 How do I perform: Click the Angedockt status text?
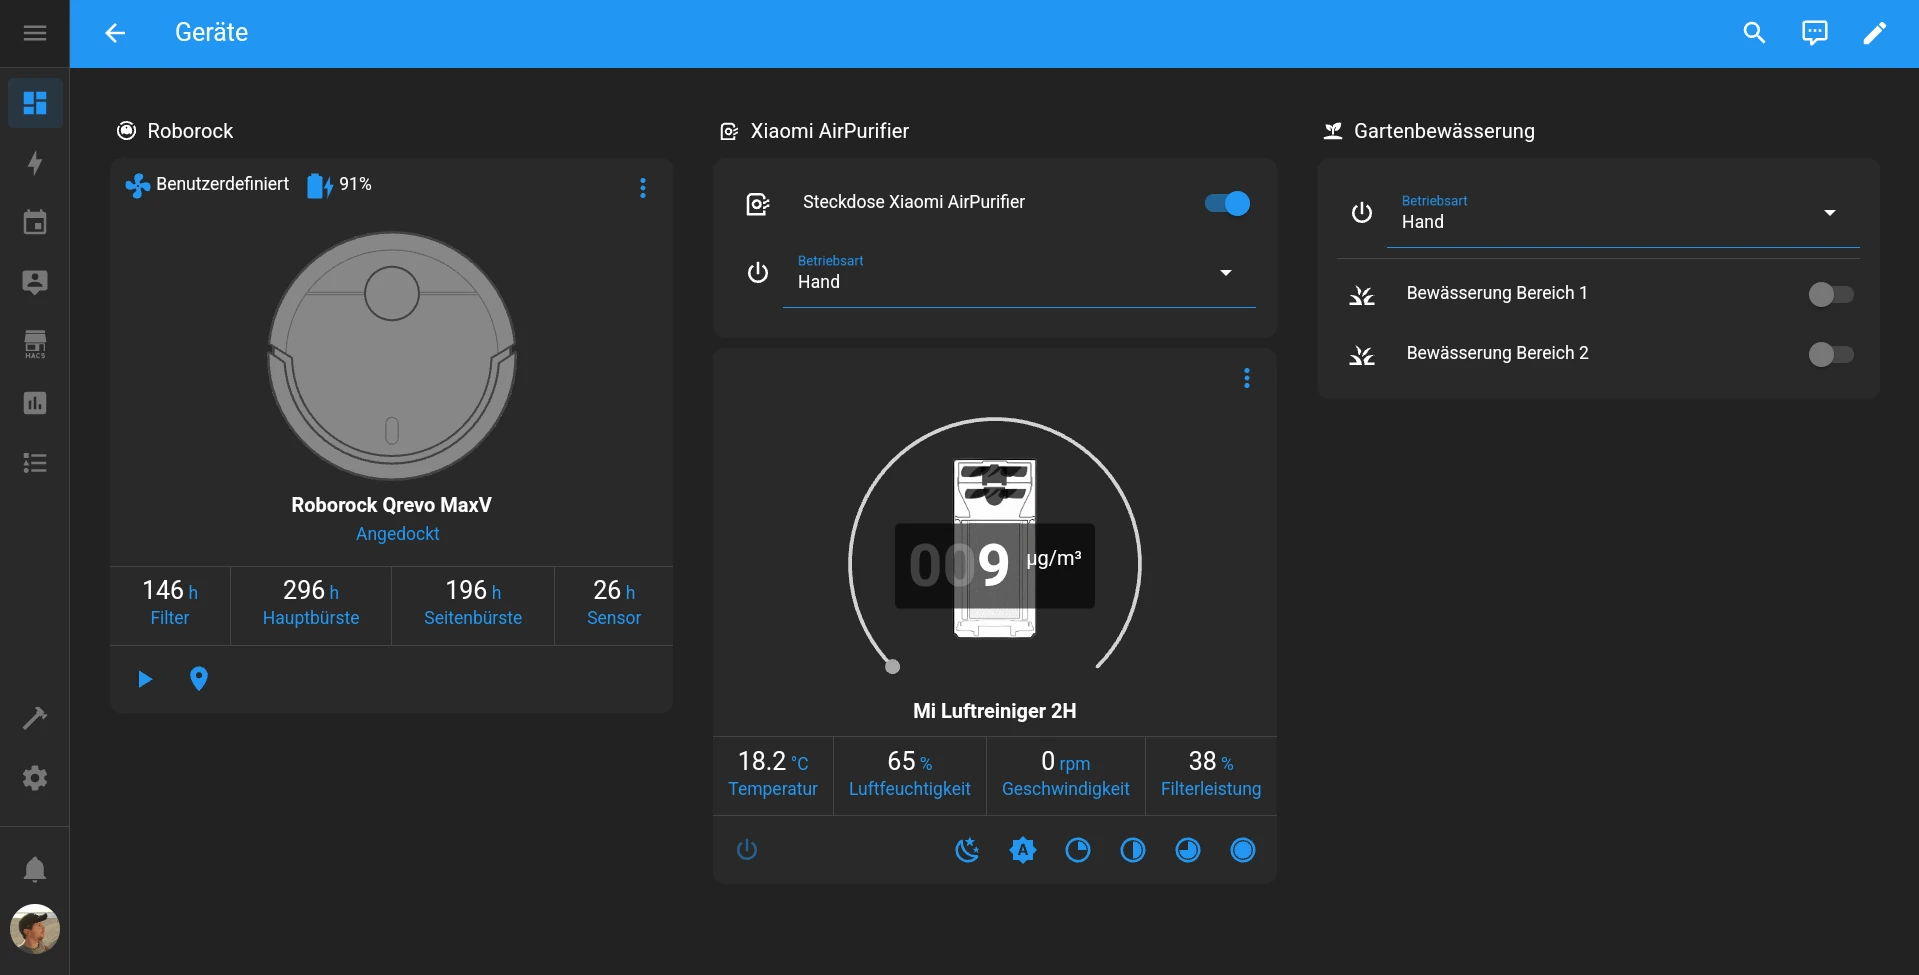pyautogui.click(x=398, y=534)
